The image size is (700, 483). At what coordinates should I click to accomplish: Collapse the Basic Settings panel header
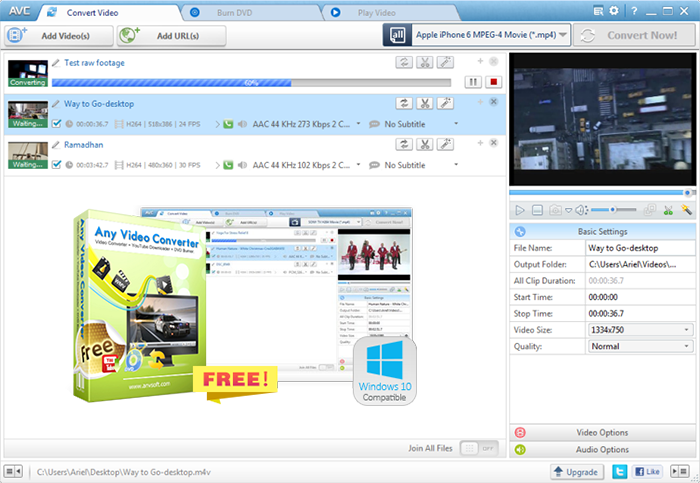(x=602, y=231)
